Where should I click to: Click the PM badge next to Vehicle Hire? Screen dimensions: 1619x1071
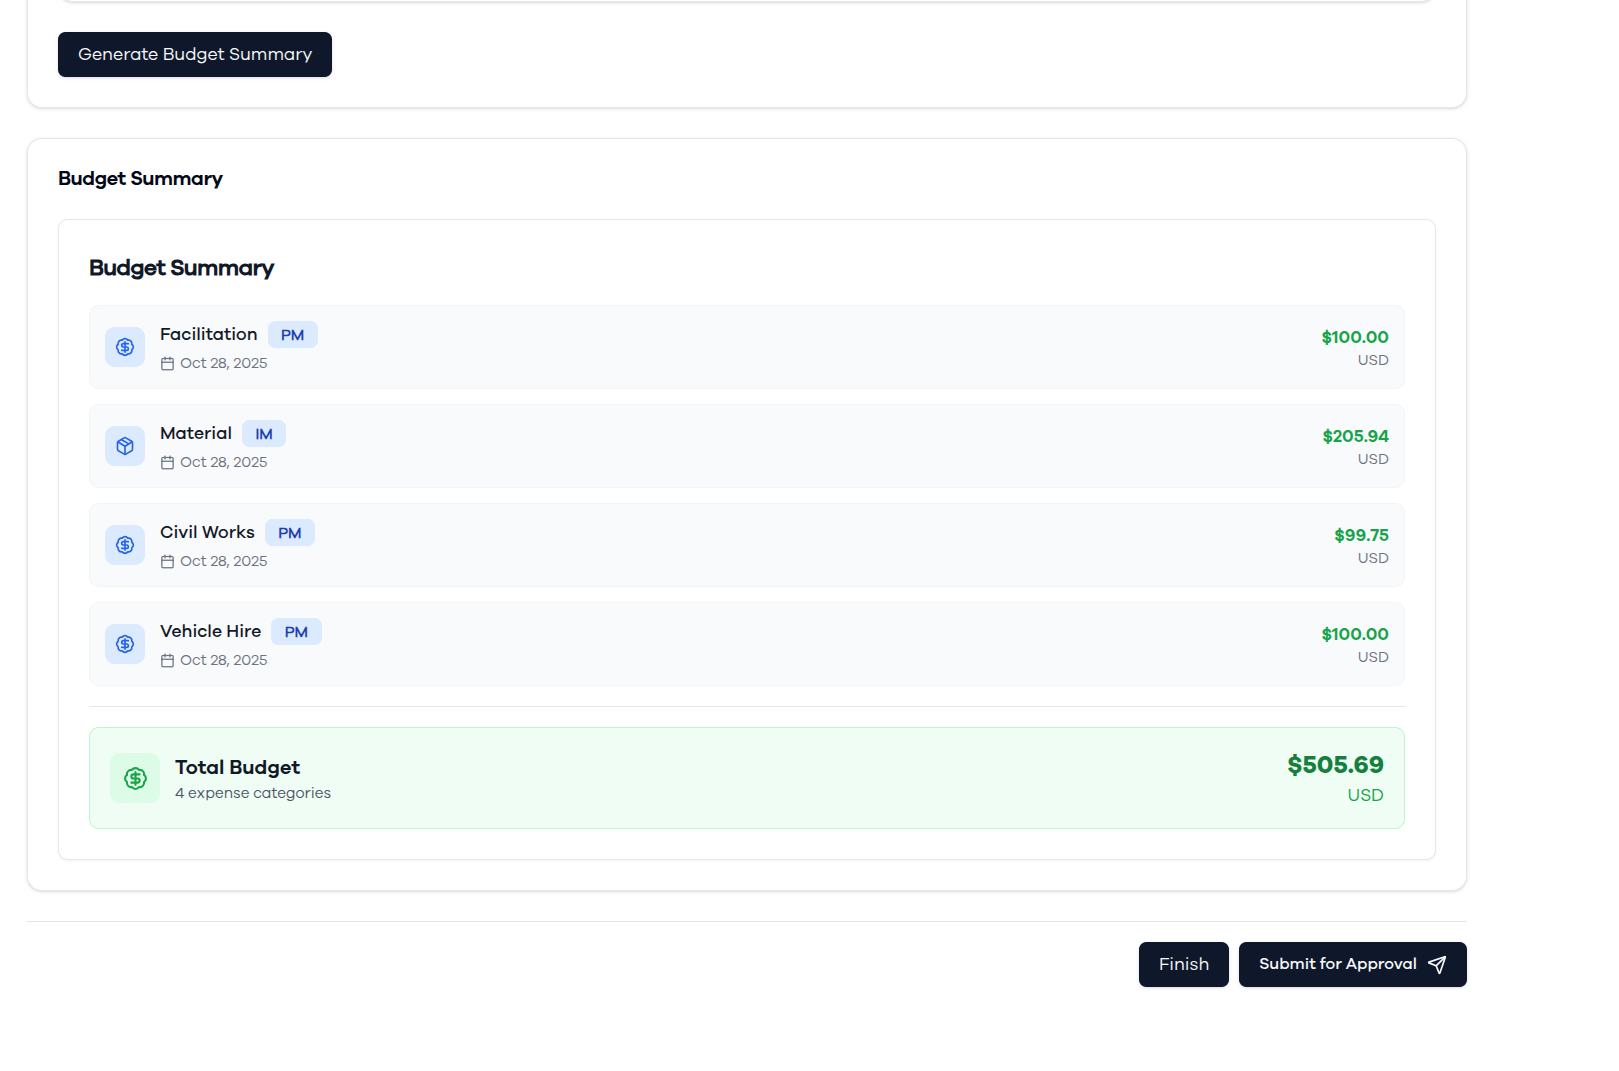[x=296, y=632]
